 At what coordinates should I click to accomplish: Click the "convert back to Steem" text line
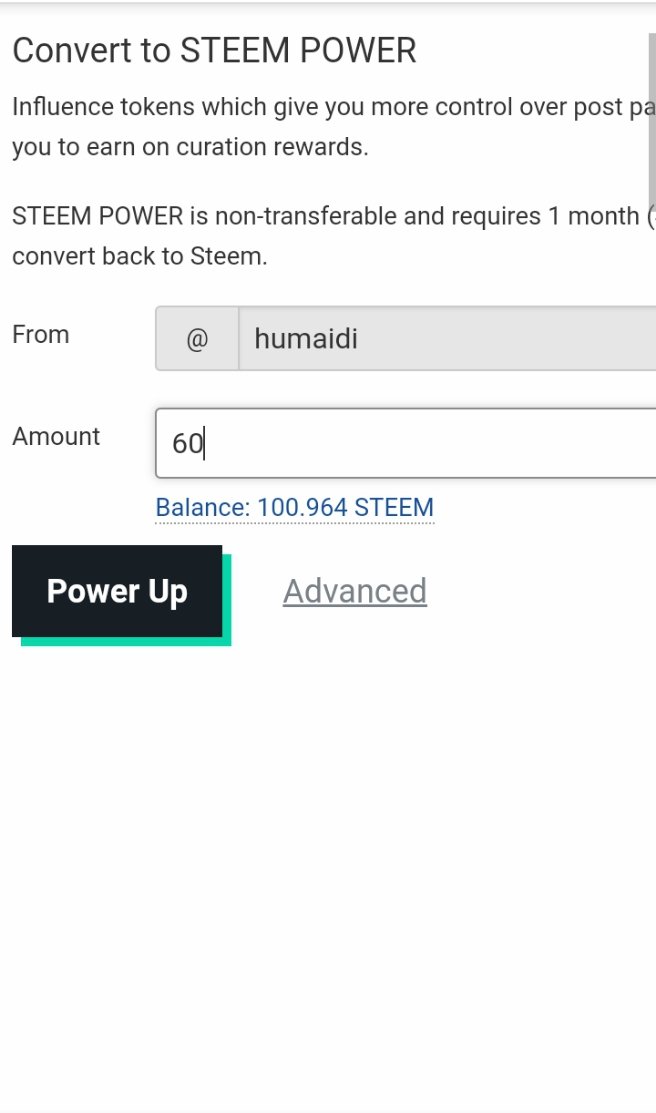140,256
